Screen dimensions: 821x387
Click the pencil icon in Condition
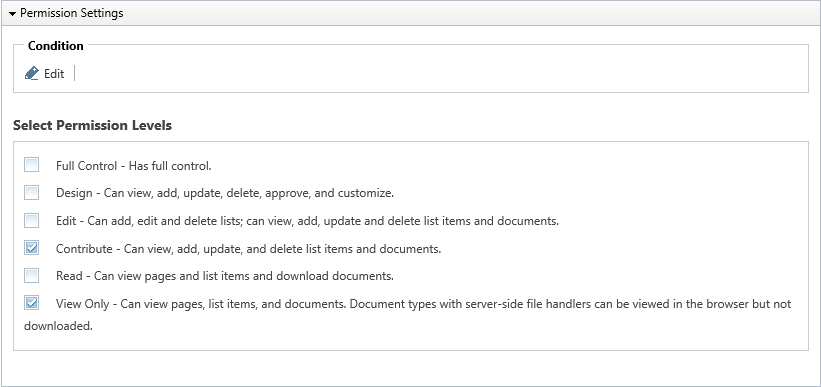point(32,73)
